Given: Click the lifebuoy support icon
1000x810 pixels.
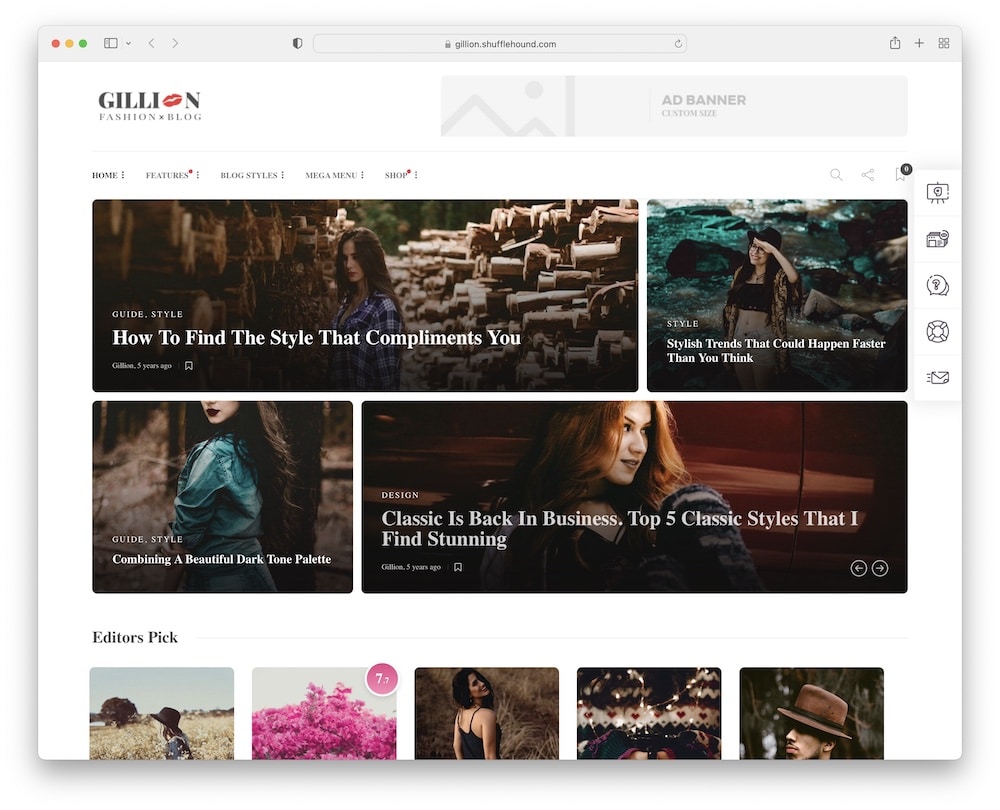Looking at the screenshot, I should tap(938, 332).
